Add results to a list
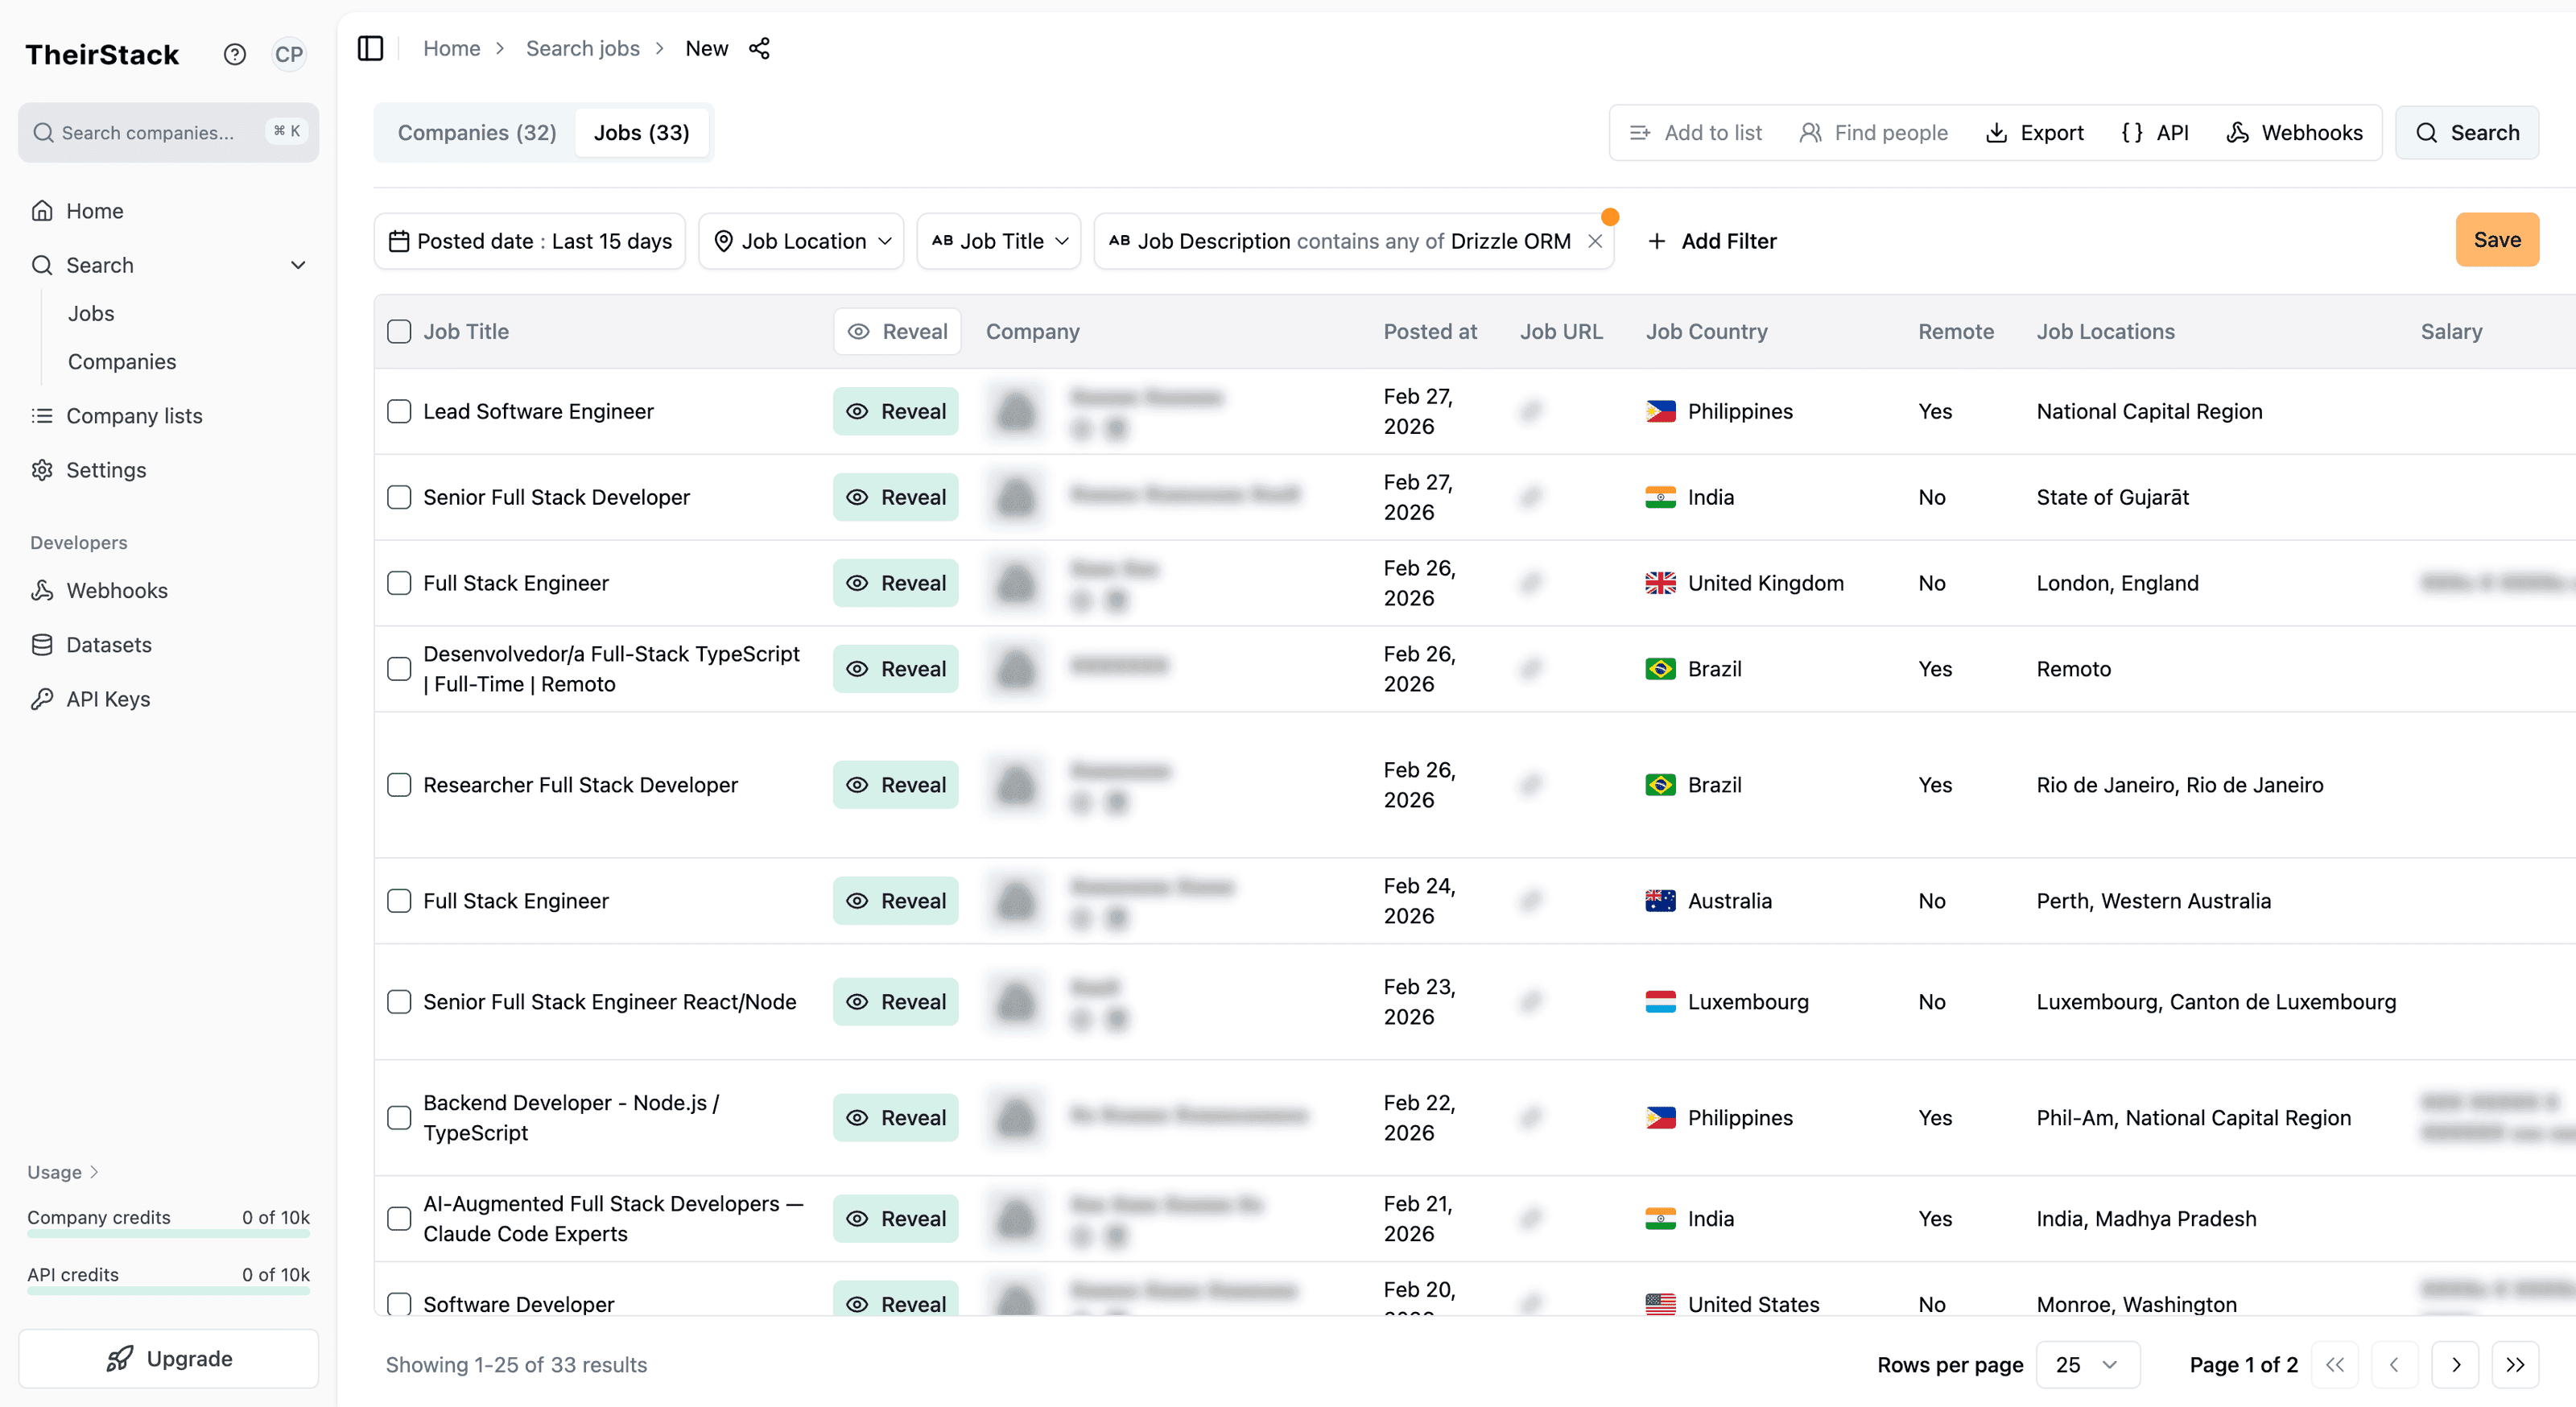Image resolution: width=2576 pixels, height=1407 pixels. [x=1695, y=132]
